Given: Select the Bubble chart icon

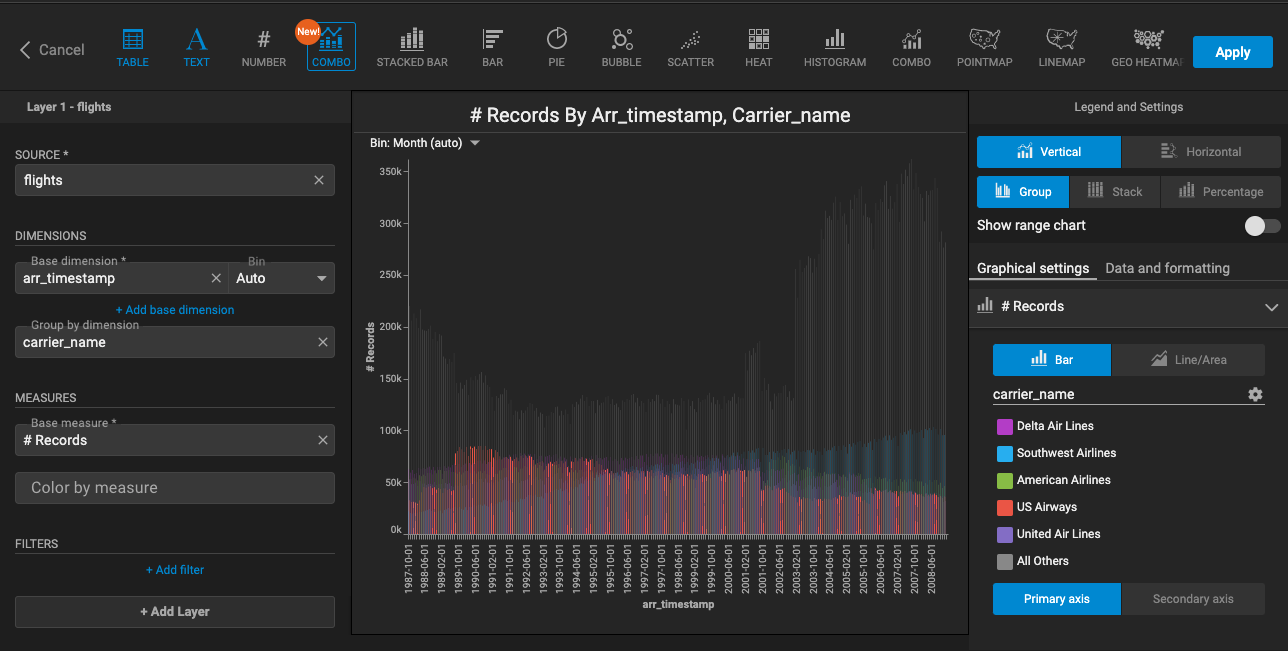Looking at the screenshot, I should (621, 47).
